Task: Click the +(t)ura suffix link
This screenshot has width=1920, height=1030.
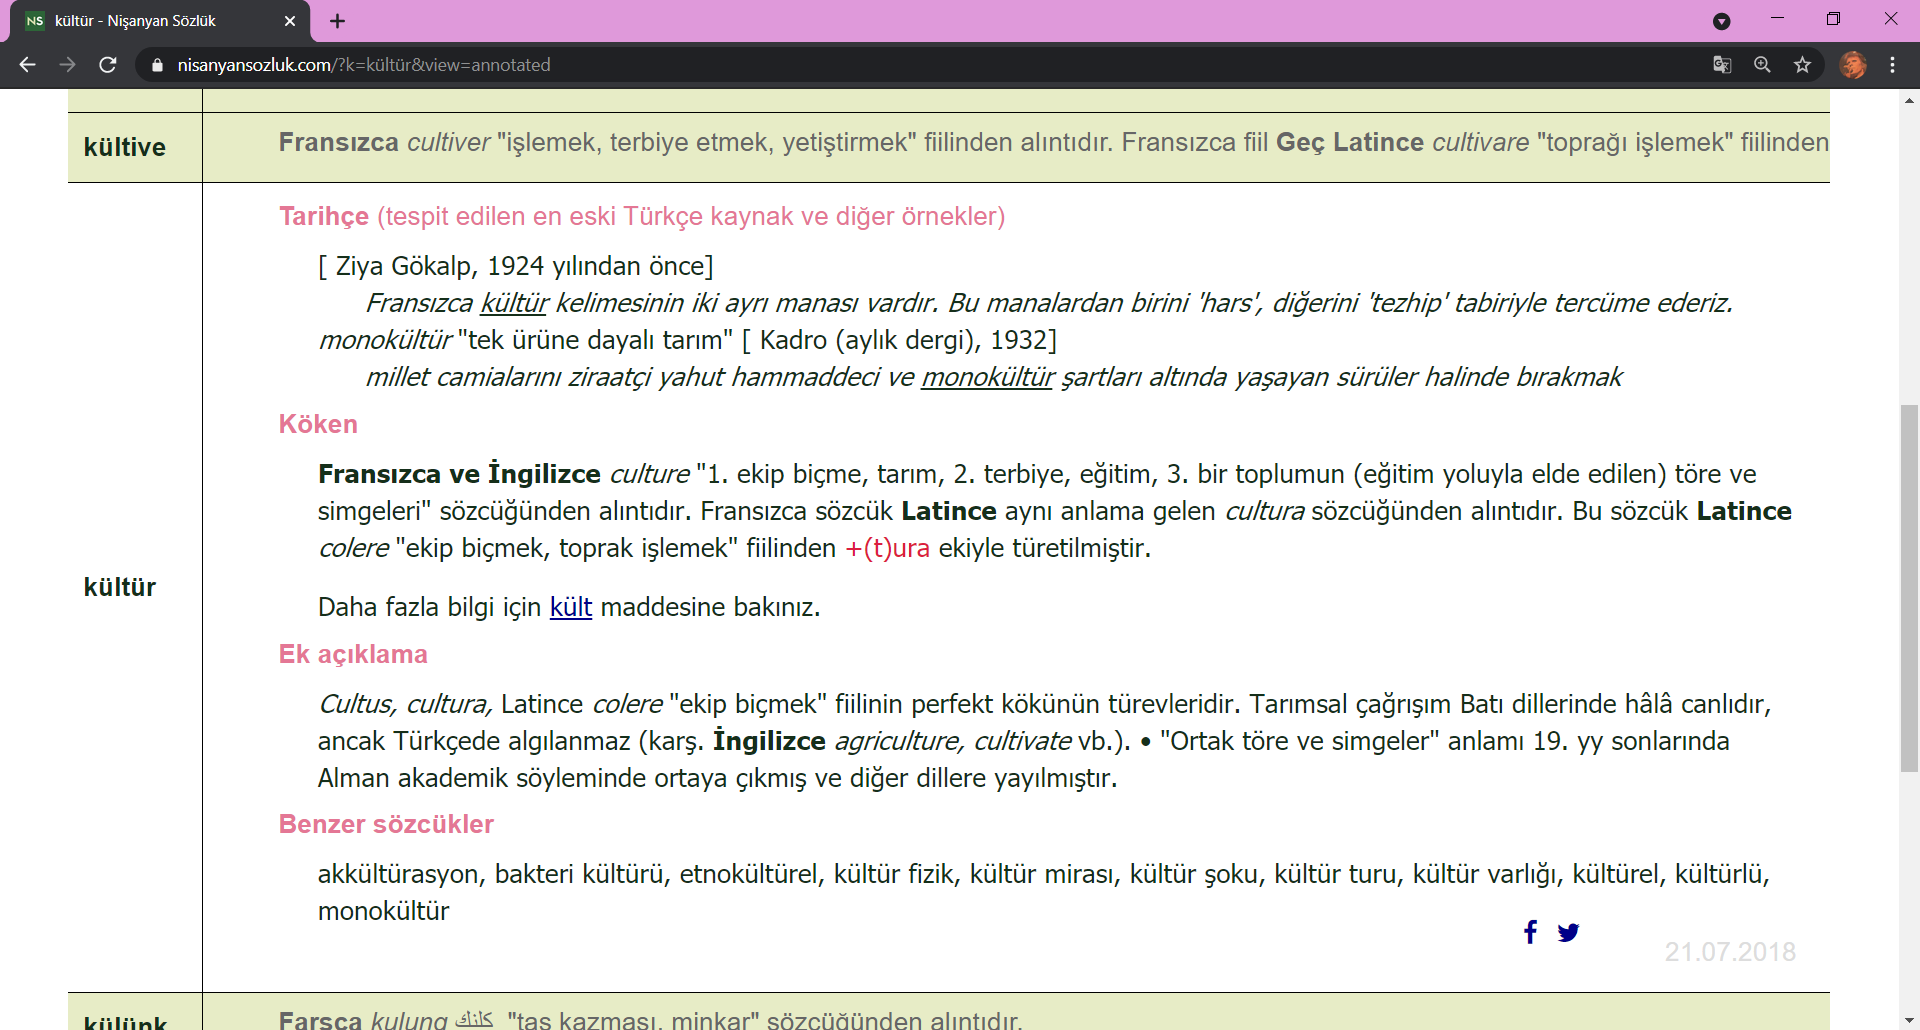Action: pos(887,548)
